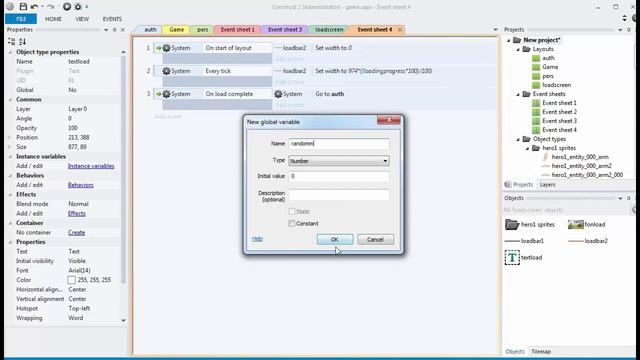
Task: Click the categorized sort icon in Properties
Action: 11,41
